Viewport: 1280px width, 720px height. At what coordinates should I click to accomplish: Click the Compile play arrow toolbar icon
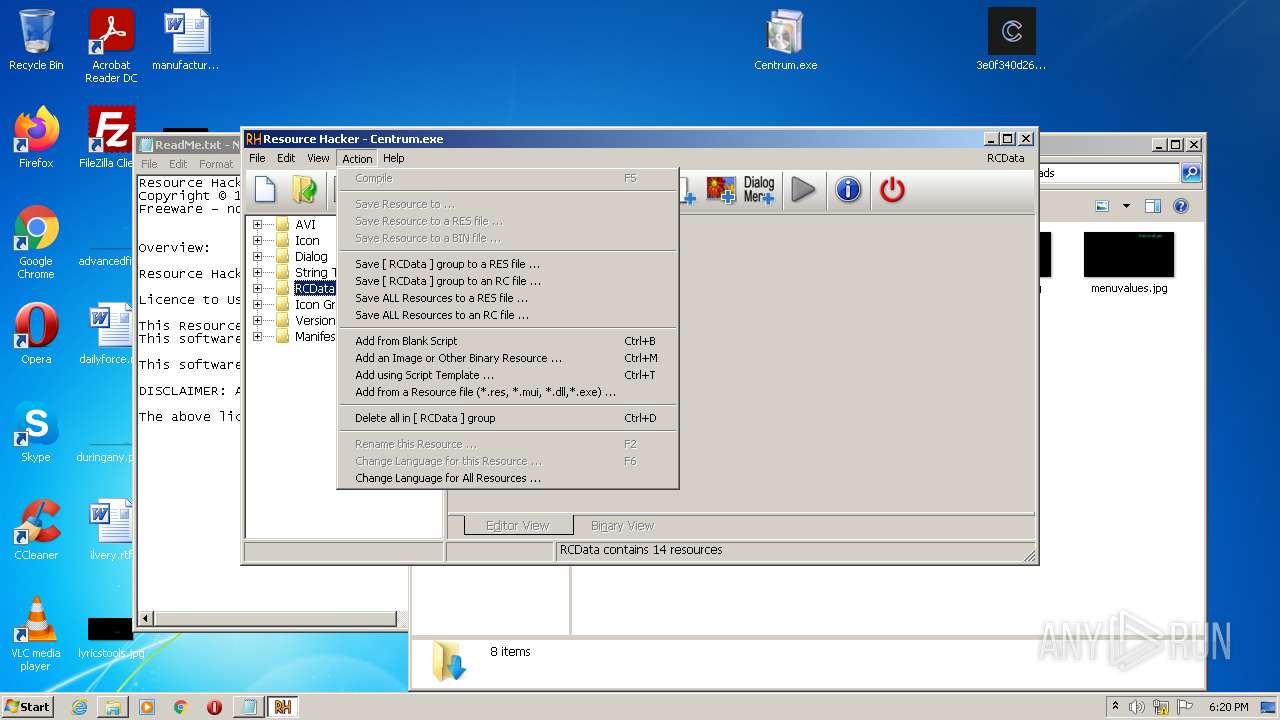coord(803,189)
